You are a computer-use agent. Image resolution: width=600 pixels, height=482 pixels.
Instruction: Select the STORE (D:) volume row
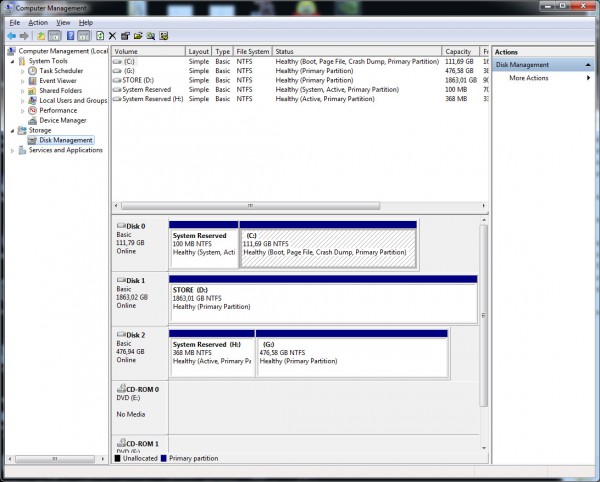tap(300, 80)
